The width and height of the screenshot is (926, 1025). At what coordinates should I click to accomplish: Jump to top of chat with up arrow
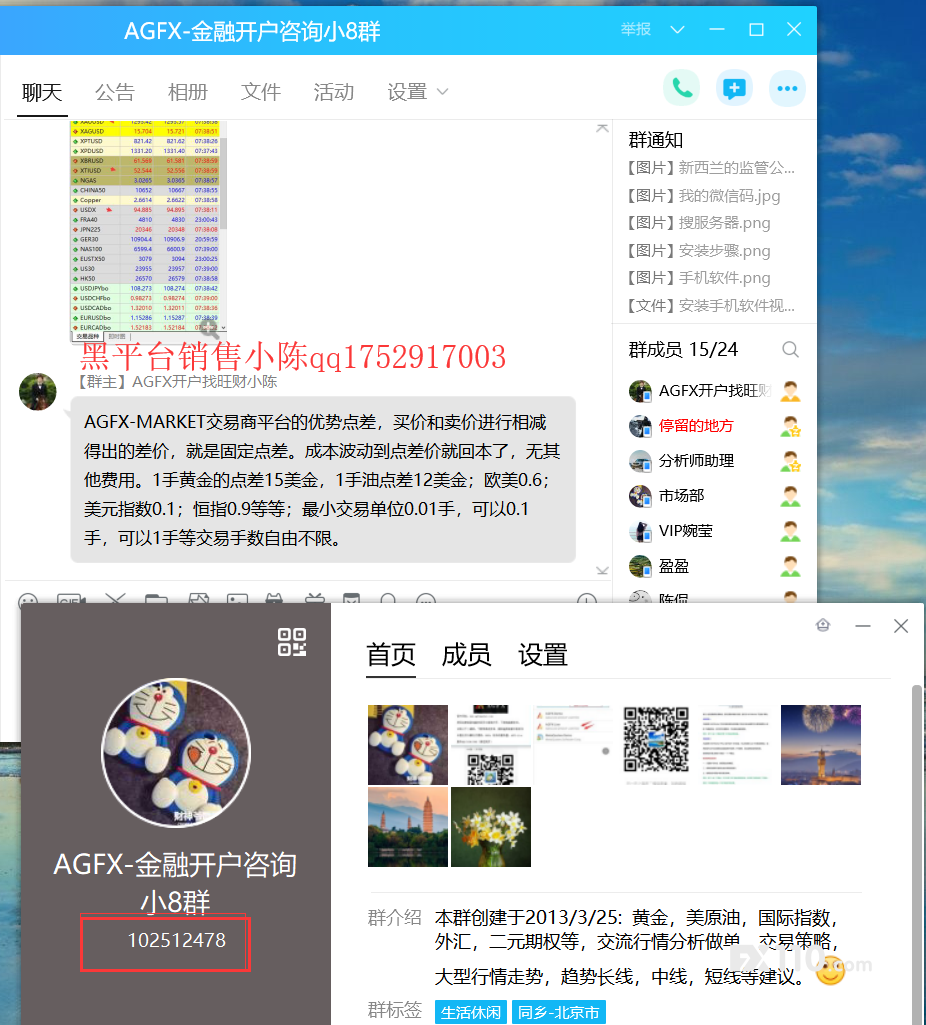(x=602, y=128)
